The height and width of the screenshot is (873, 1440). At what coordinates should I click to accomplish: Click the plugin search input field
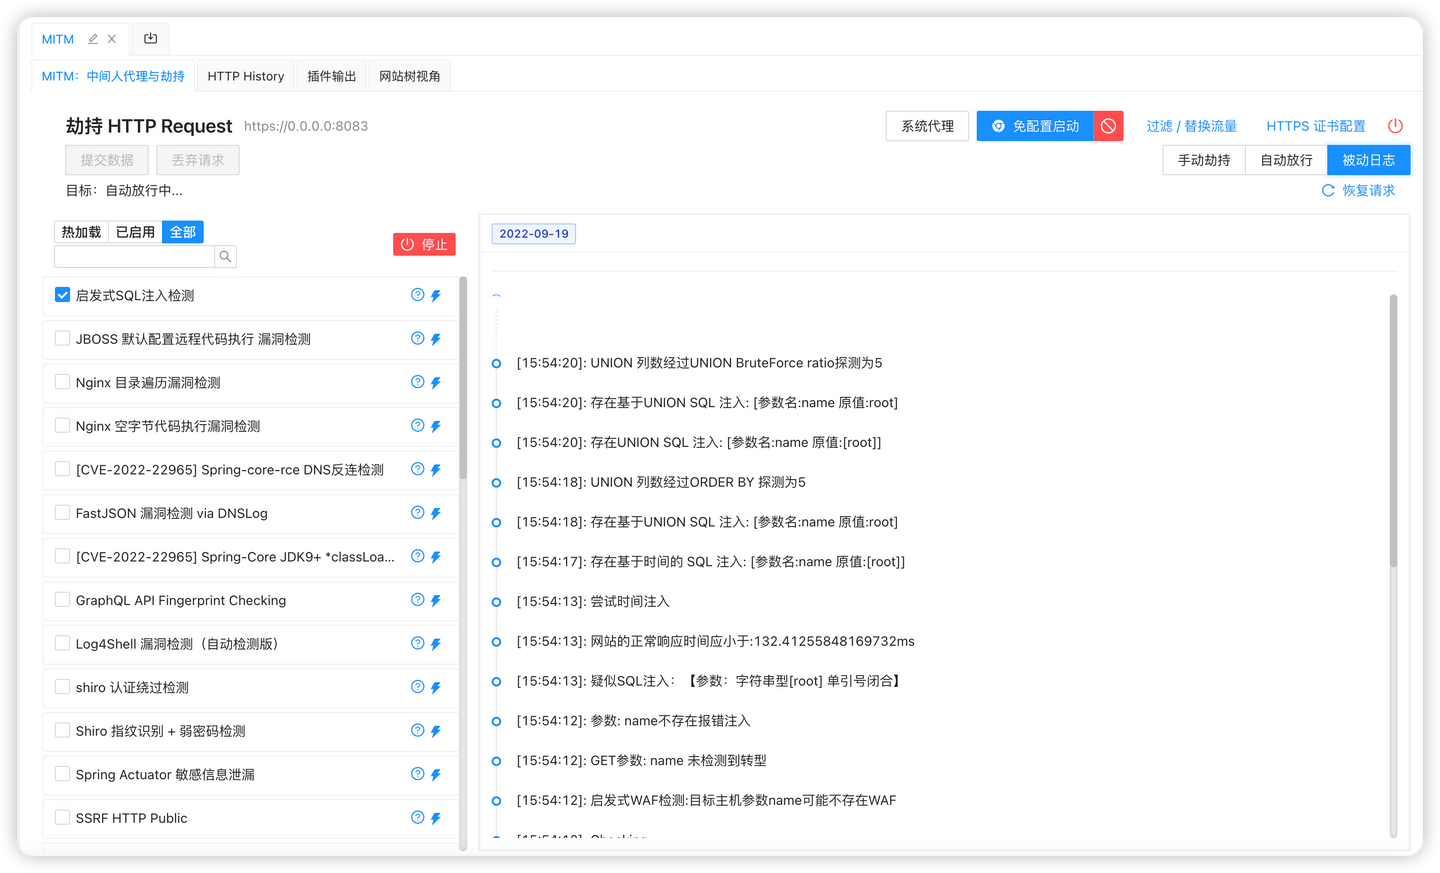tap(135, 257)
